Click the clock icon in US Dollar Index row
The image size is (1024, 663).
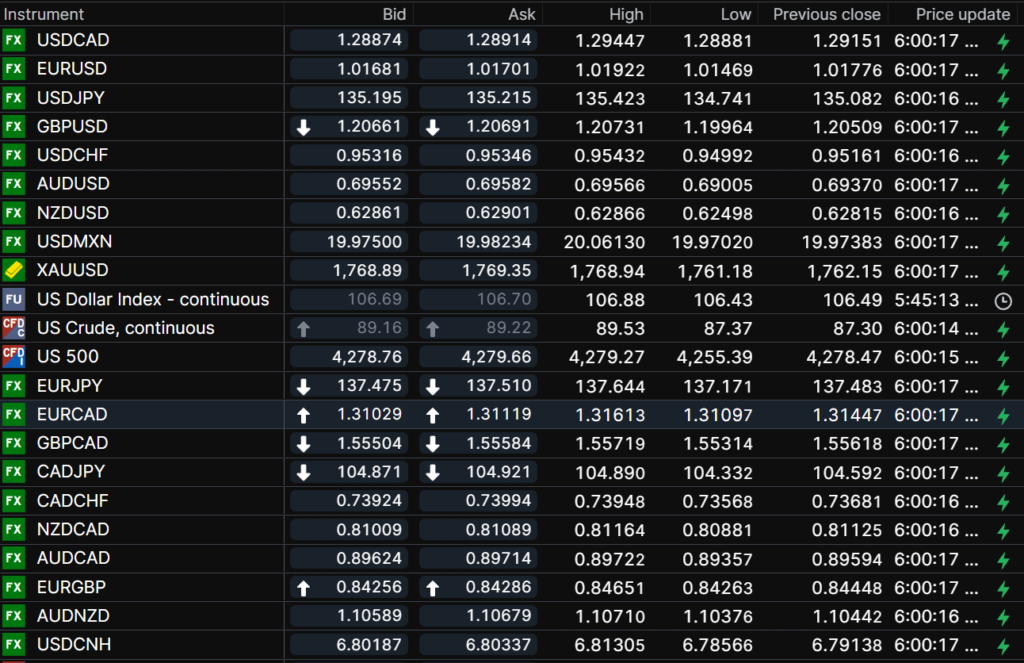1003,300
